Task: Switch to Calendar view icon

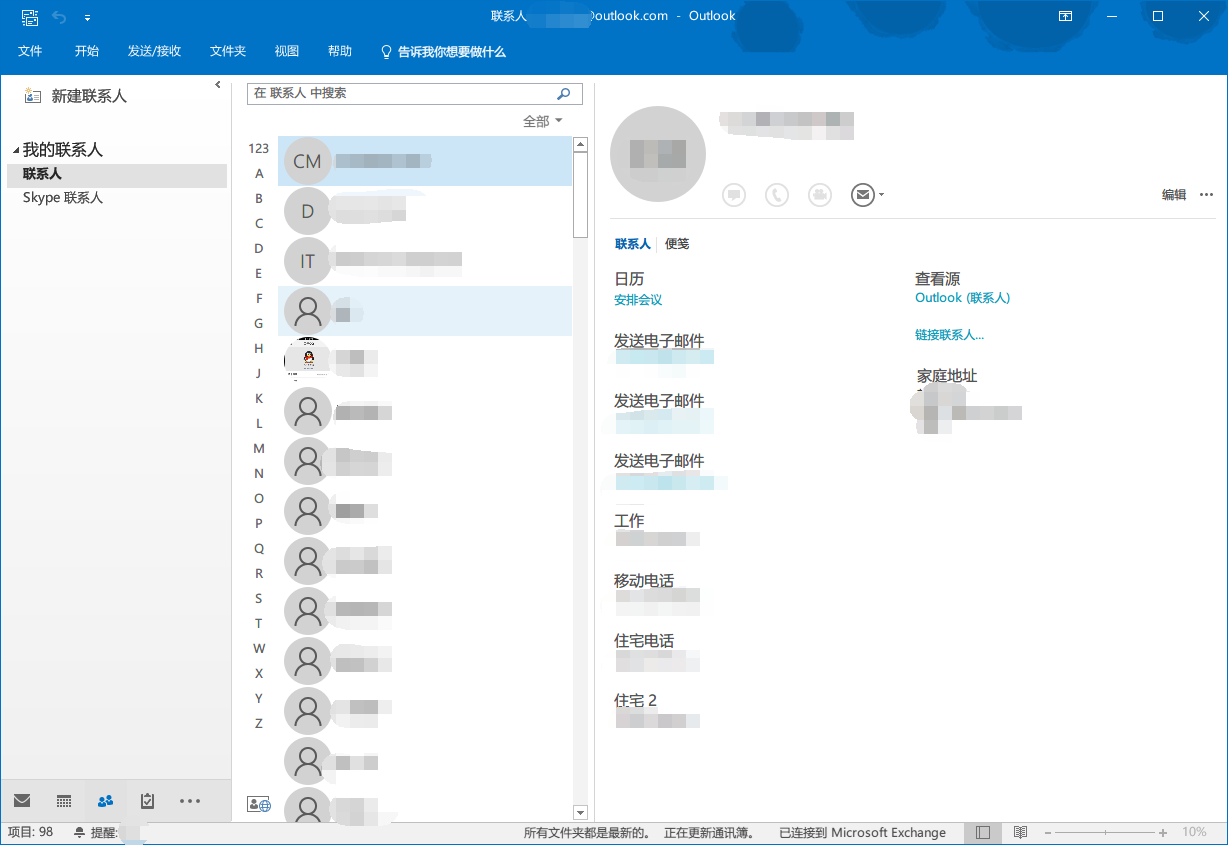Action: tap(64, 800)
